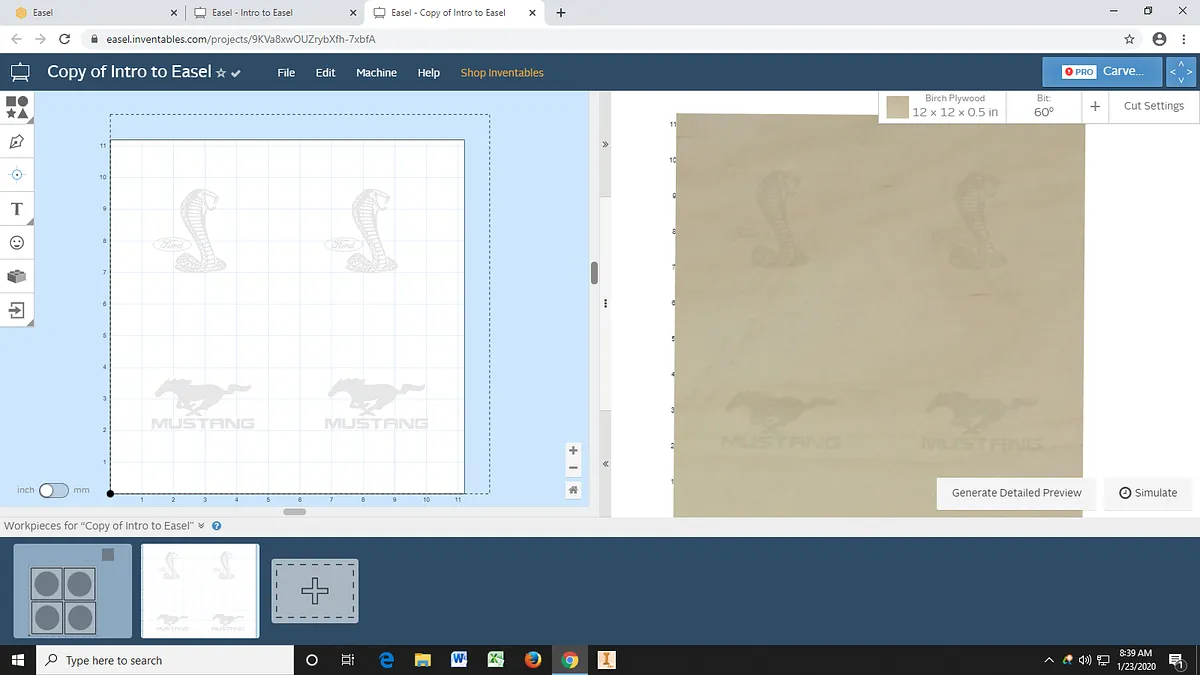This screenshot has height=675, width=1200.
Task: Select the drill point target tool
Action: 17,175
